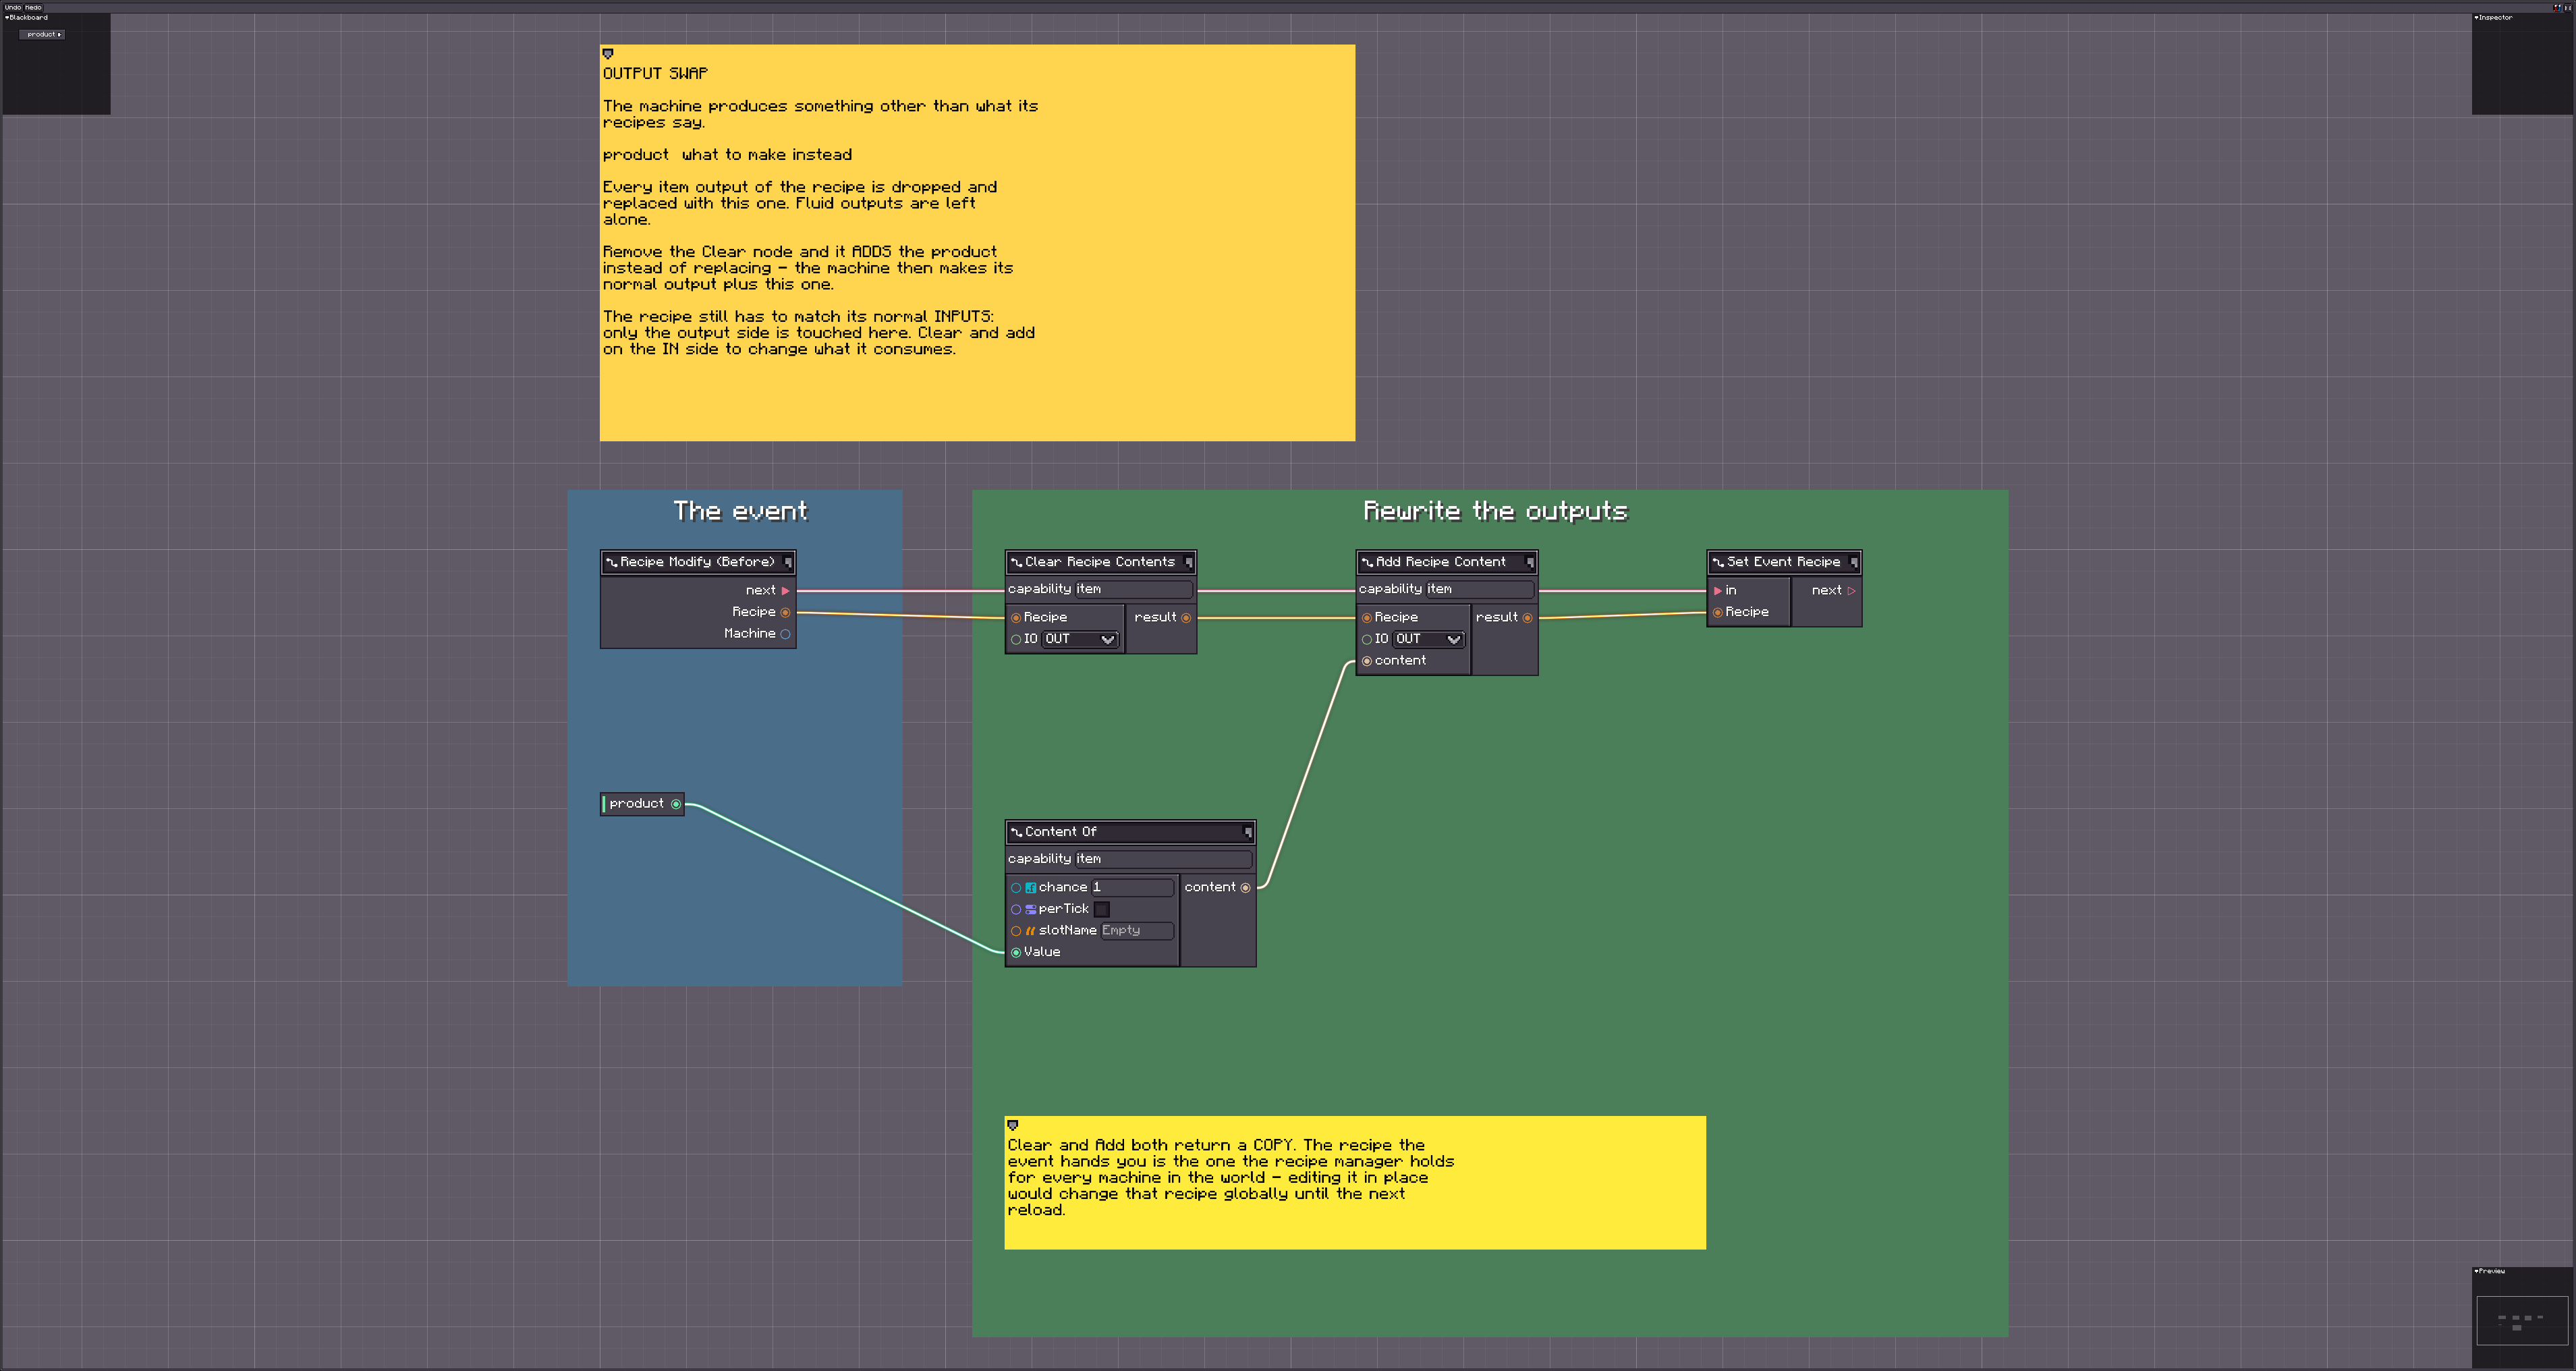Click Recipe input port of Set Event Recipe

(x=1718, y=612)
